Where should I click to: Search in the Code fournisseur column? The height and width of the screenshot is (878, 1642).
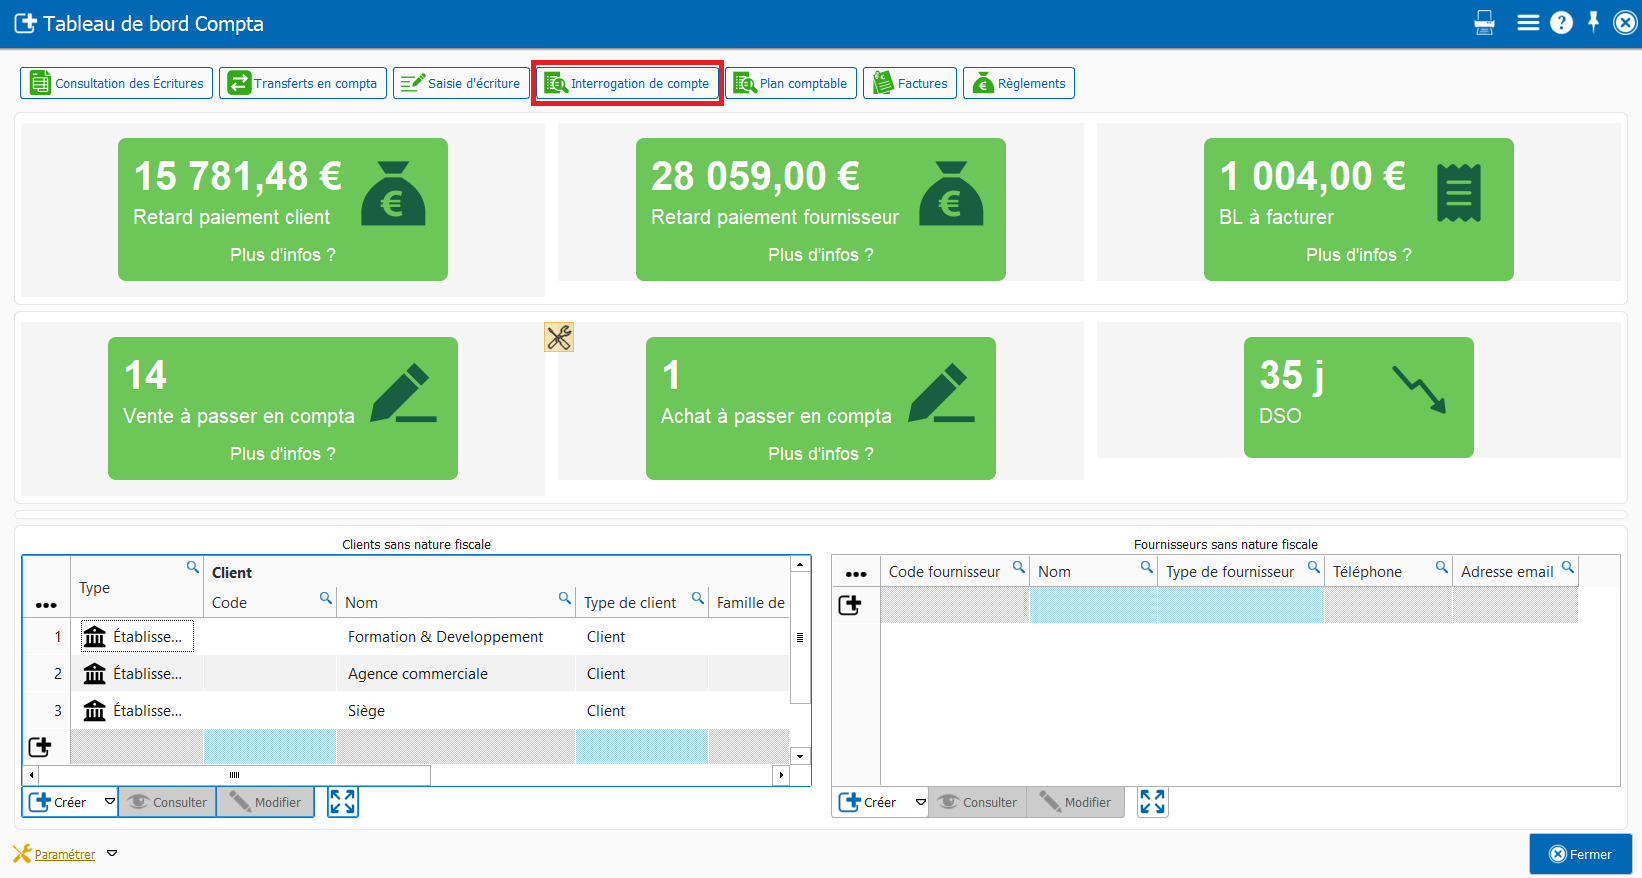click(x=1018, y=567)
